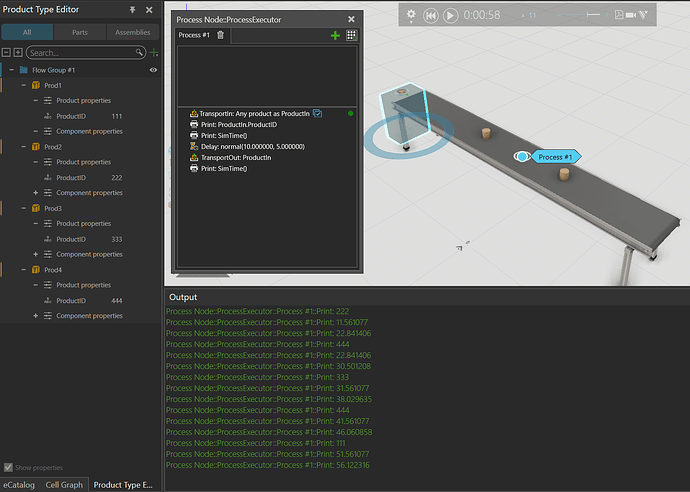Select the TransportIn statement icon
Image resolution: width=690 pixels, height=492 pixels.
(x=194, y=114)
